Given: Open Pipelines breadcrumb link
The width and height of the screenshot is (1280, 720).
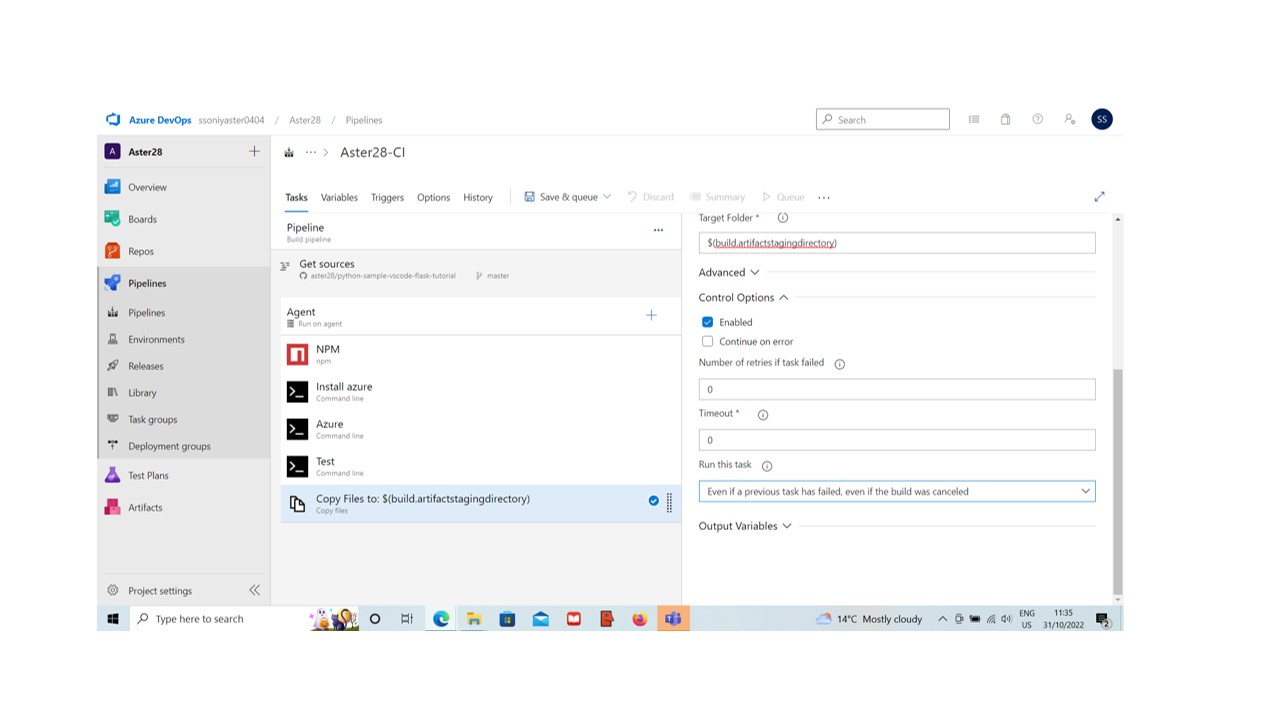Looking at the screenshot, I should tap(364, 120).
